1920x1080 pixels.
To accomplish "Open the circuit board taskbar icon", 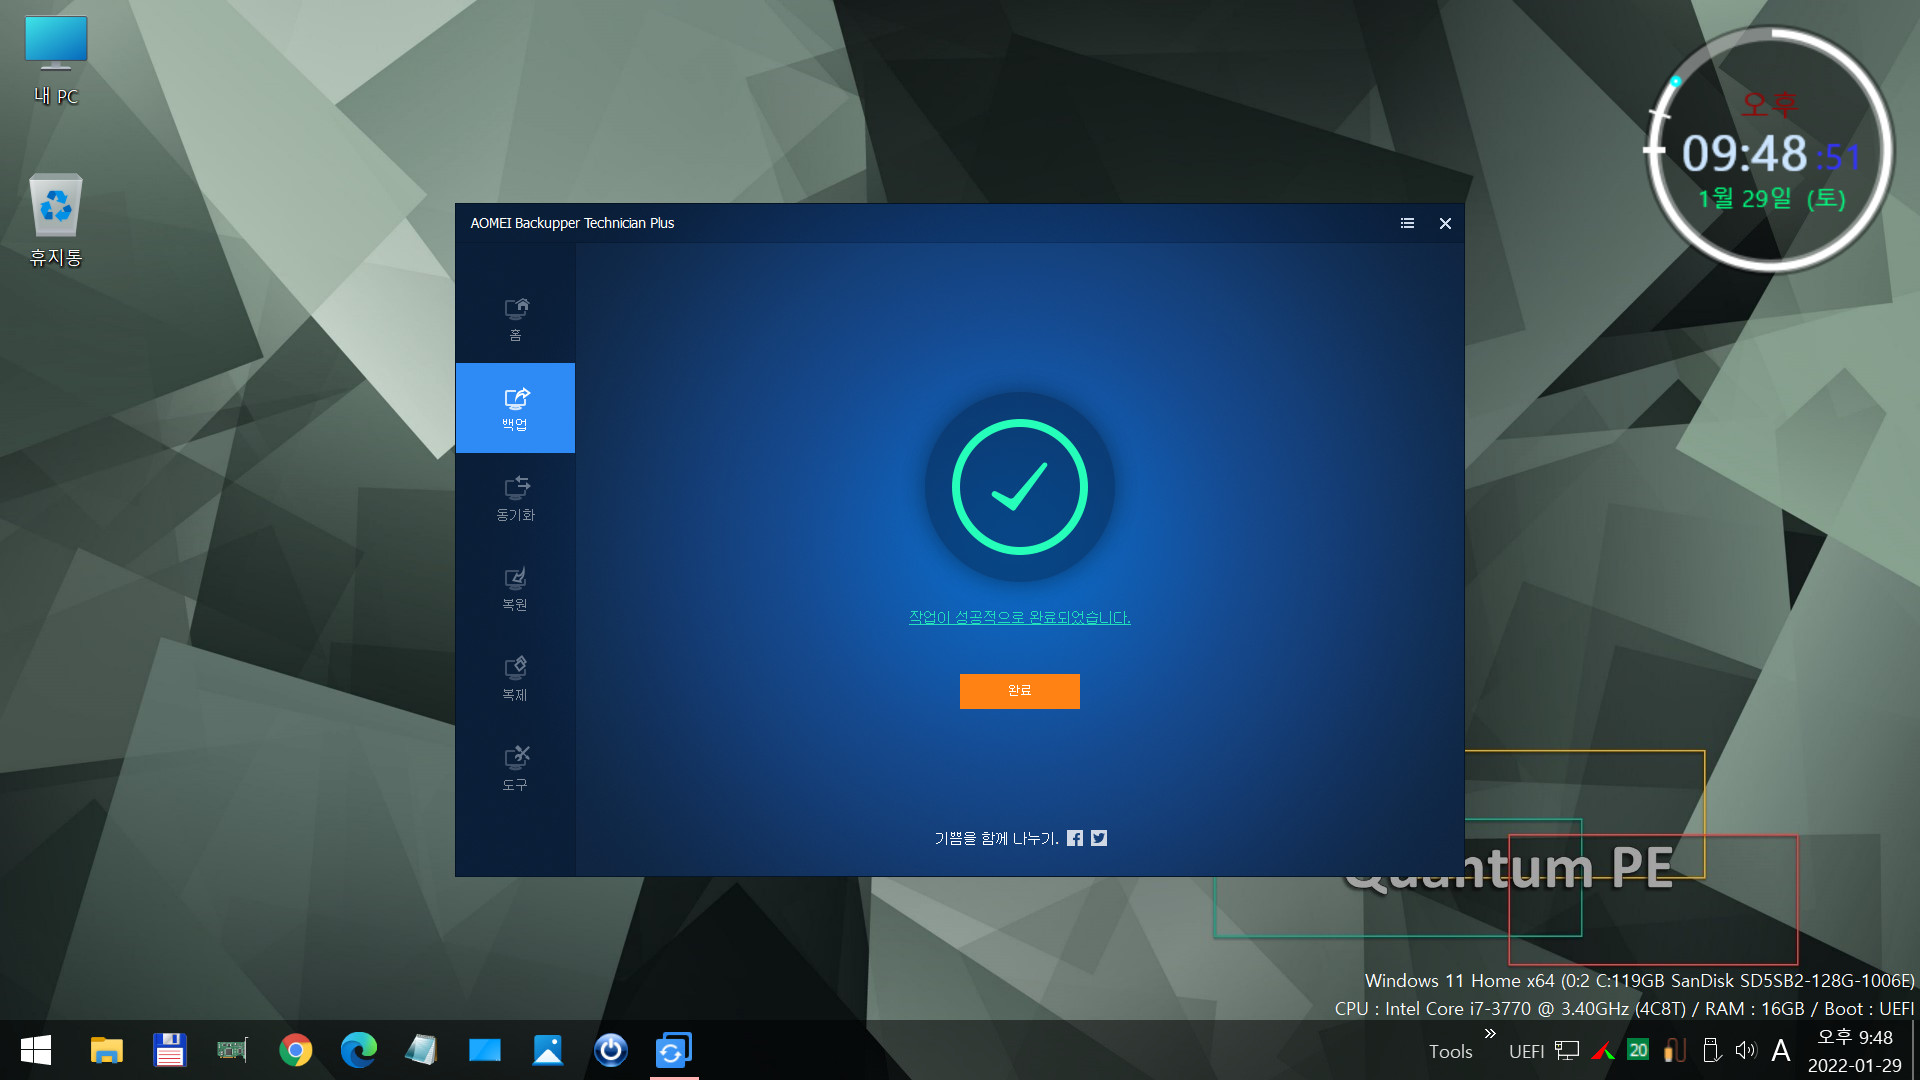I will tap(232, 1050).
